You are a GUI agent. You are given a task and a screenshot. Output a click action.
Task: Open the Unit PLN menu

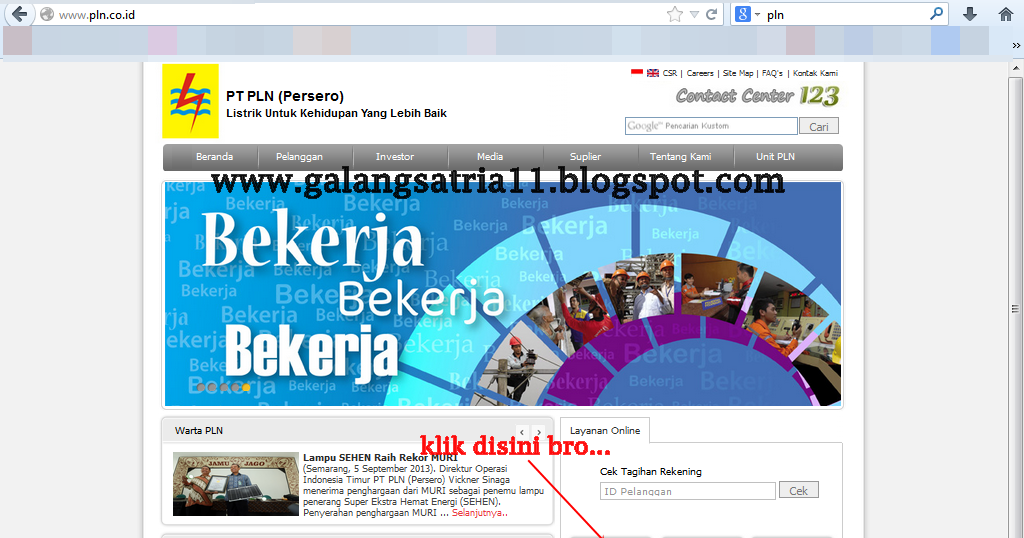[x=775, y=157]
